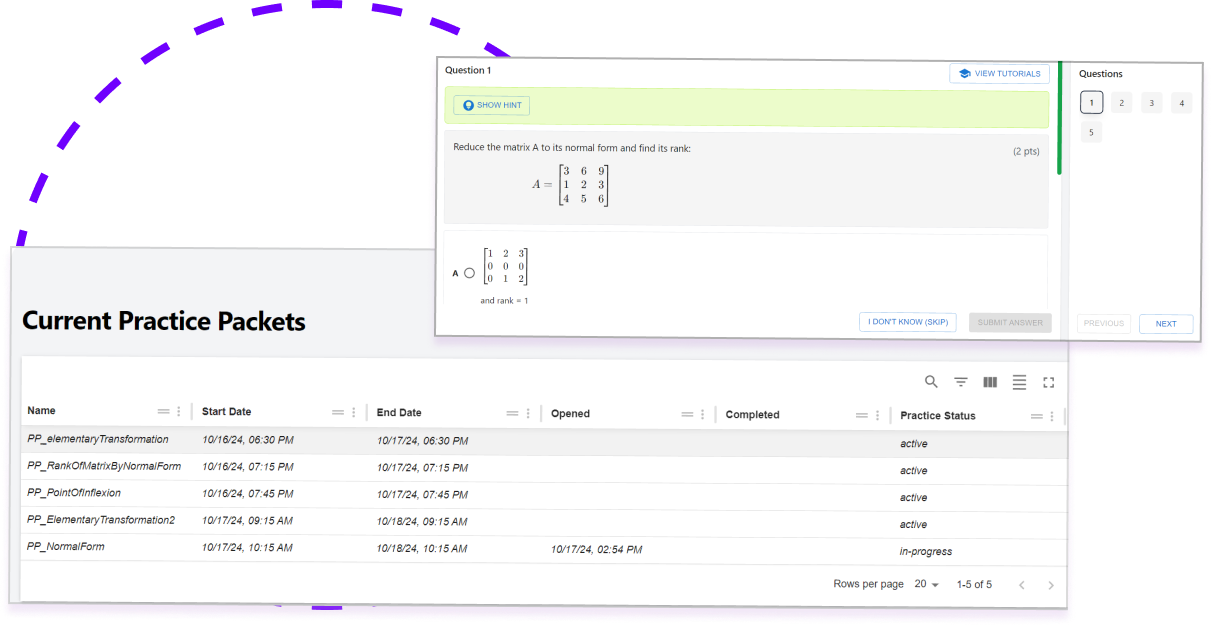The height and width of the screenshot is (627, 1212).
Task: Open the End Date column actions menu
Action: pos(528,413)
